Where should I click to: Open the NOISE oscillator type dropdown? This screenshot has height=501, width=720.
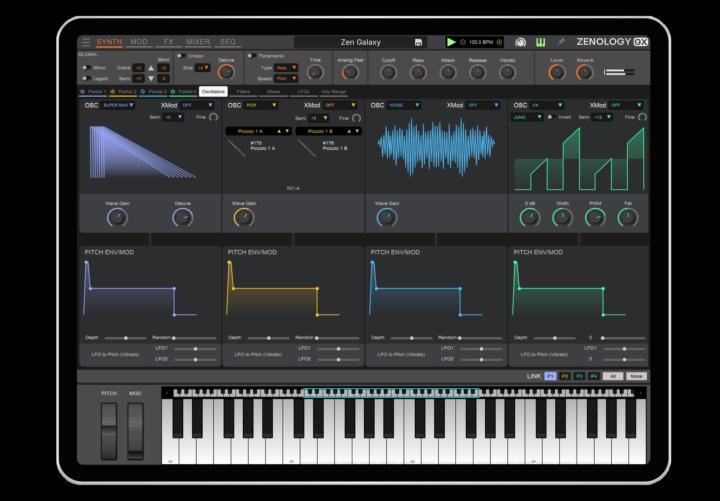click(404, 105)
